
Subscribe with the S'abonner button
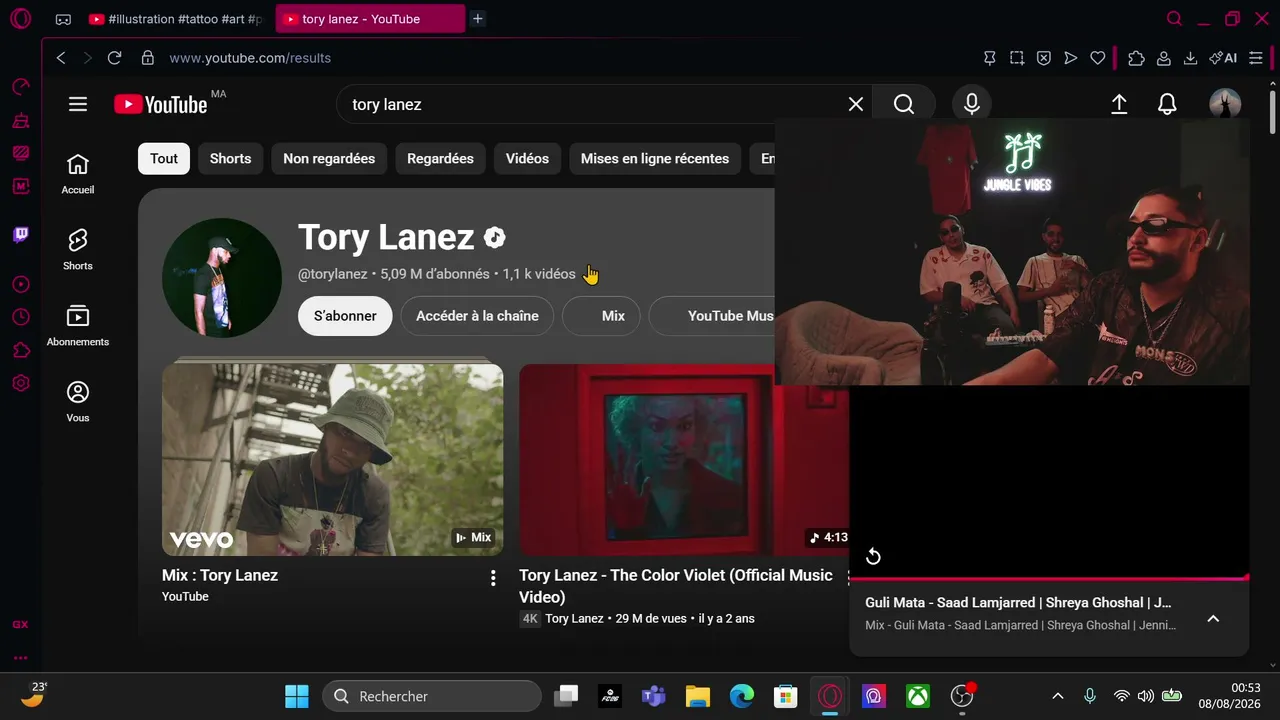click(345, 316)
